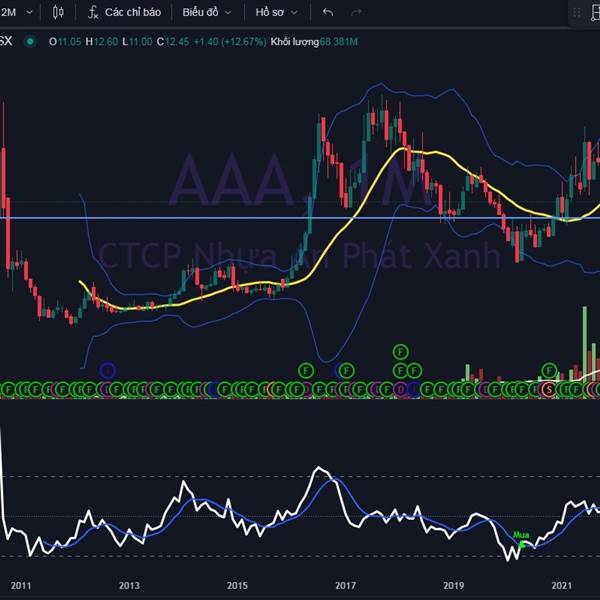Expand the Biểu đồ dropdown
Screen dimensions: 600x600
pos(207,12)
